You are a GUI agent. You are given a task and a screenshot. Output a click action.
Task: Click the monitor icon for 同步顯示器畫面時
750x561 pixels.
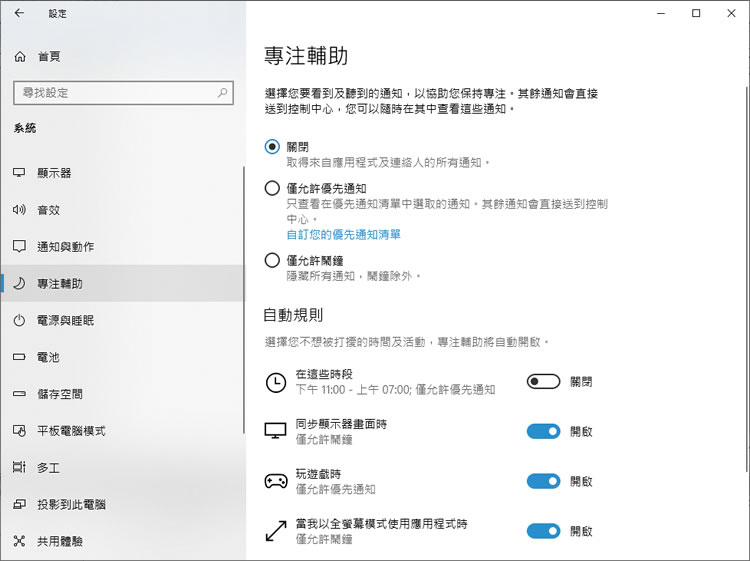click(x=276, y=431)
